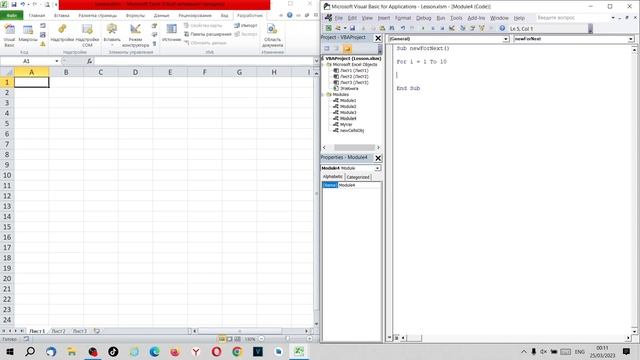Open taskbar search magnifier
Viewport: 640px width, 360px height.
pyautogui.click(x=30, y=351)
